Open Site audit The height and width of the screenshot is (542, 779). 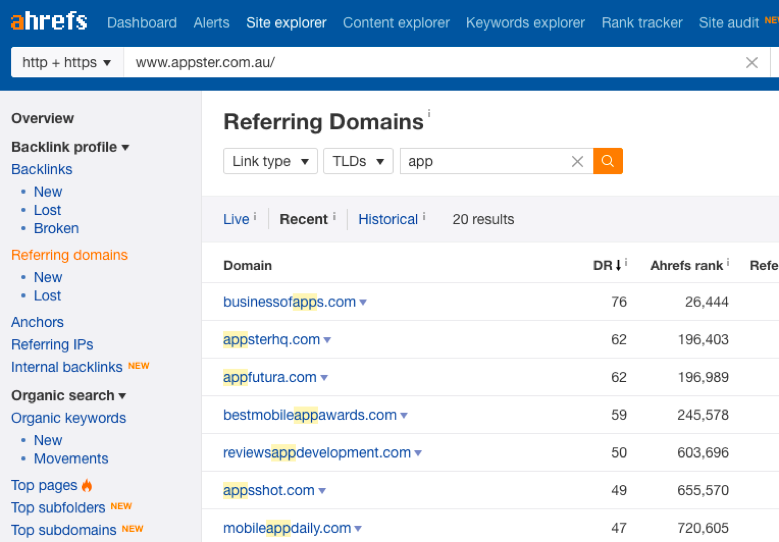click(729, 22)
